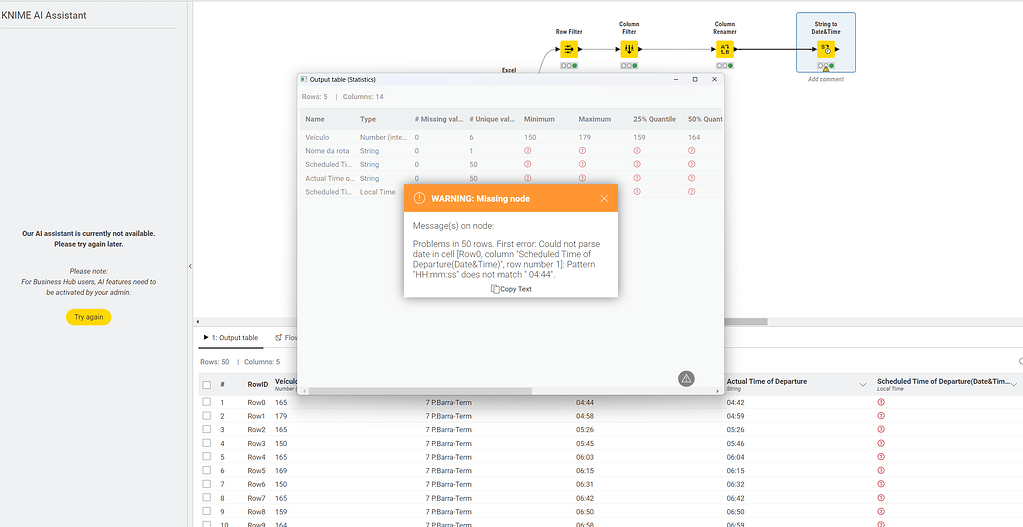Click the 06:32 actual departure cell
Viewport: 1023px width, 527px height.
click(x=735, y=485)
